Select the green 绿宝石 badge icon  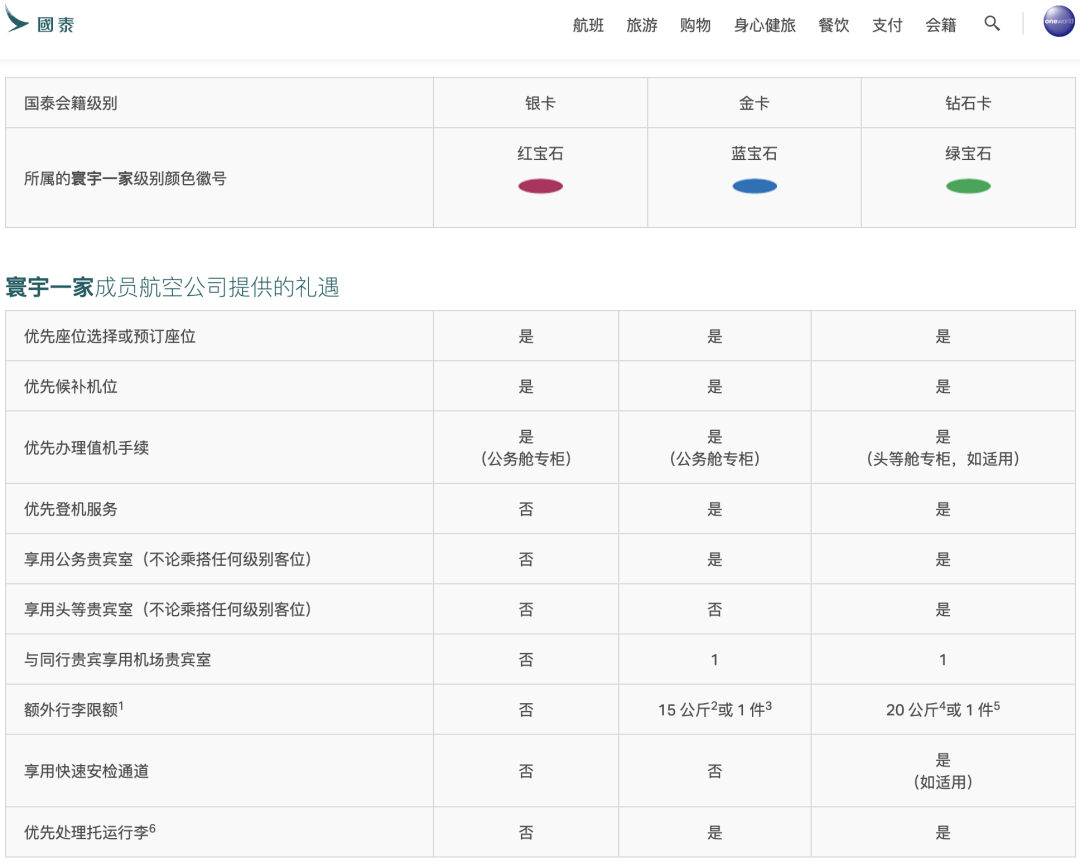(967, 186)
